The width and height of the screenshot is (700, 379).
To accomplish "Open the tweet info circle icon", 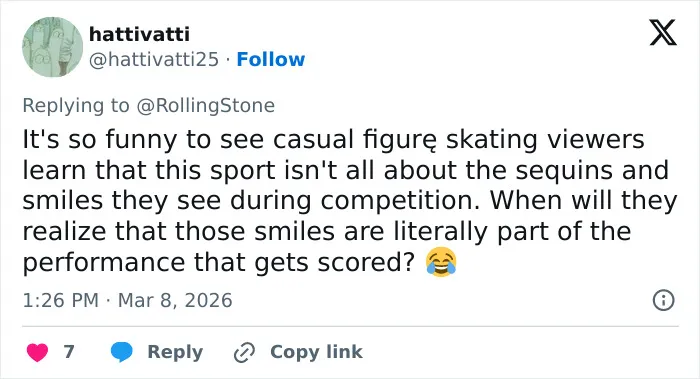I will [663, 300].
